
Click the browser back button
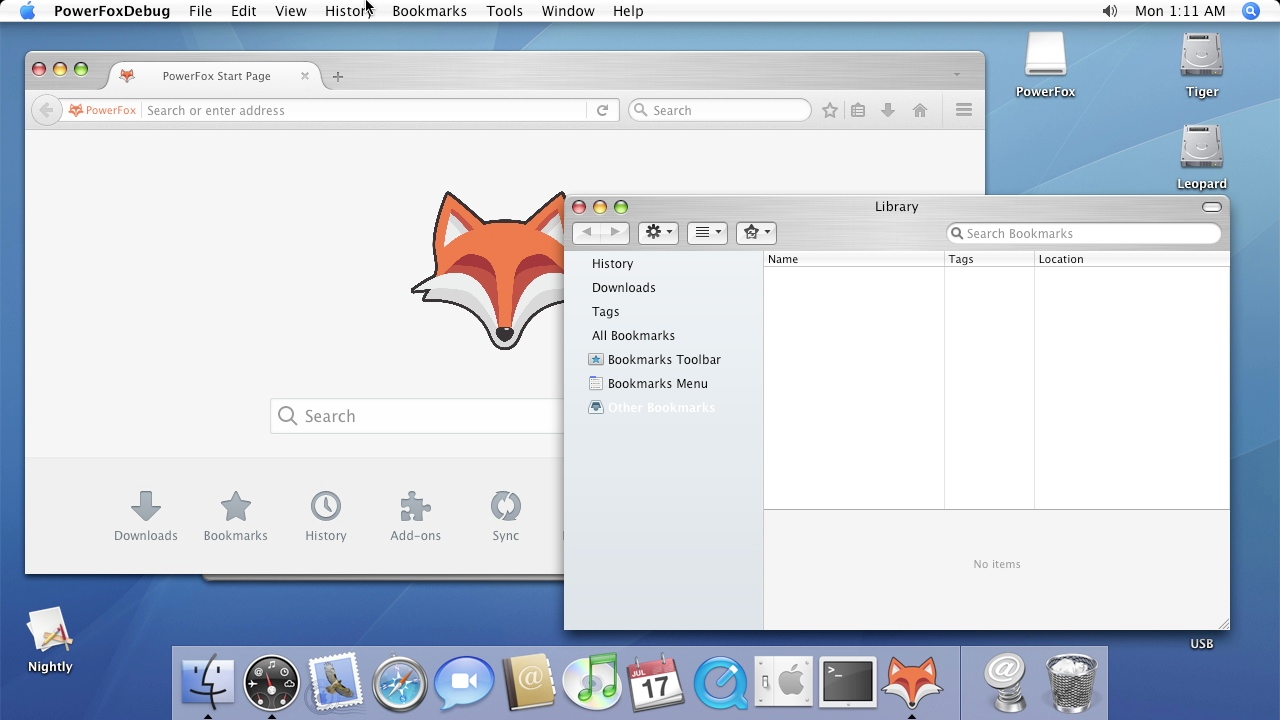pos(46,110)
